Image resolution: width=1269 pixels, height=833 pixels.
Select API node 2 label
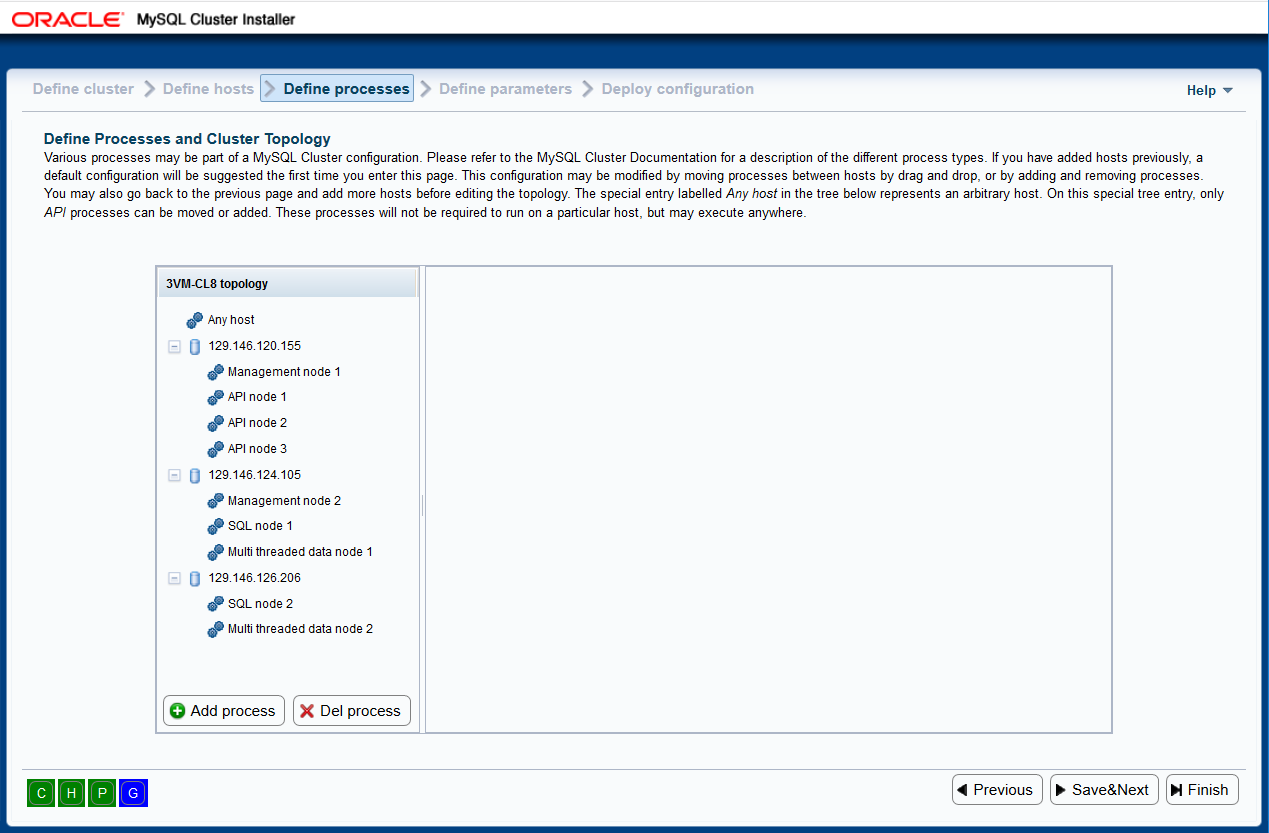[x=257, y=423]
